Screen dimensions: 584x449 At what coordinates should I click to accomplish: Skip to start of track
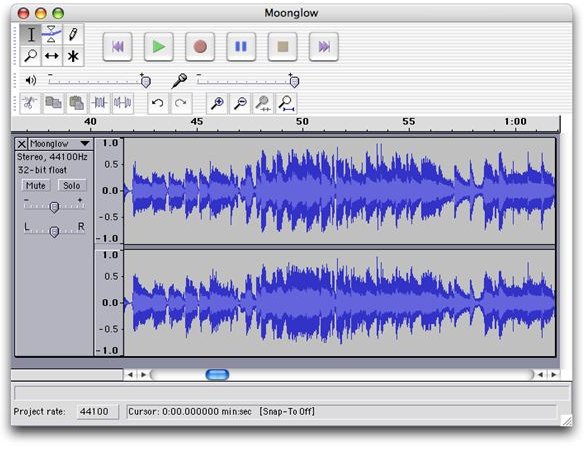coord(118,47)
